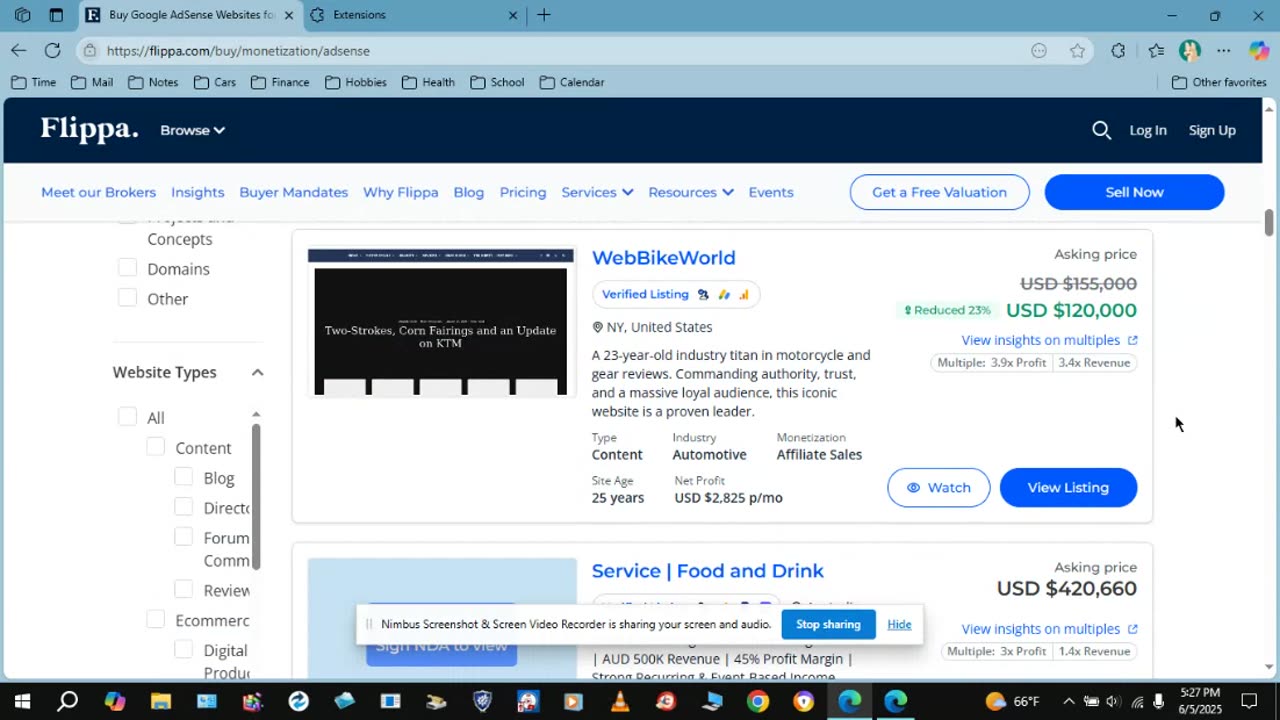The image size is (1280, 720).
Task: Click the Flippa search magnifier icon
Action: tap(1101, 130)
